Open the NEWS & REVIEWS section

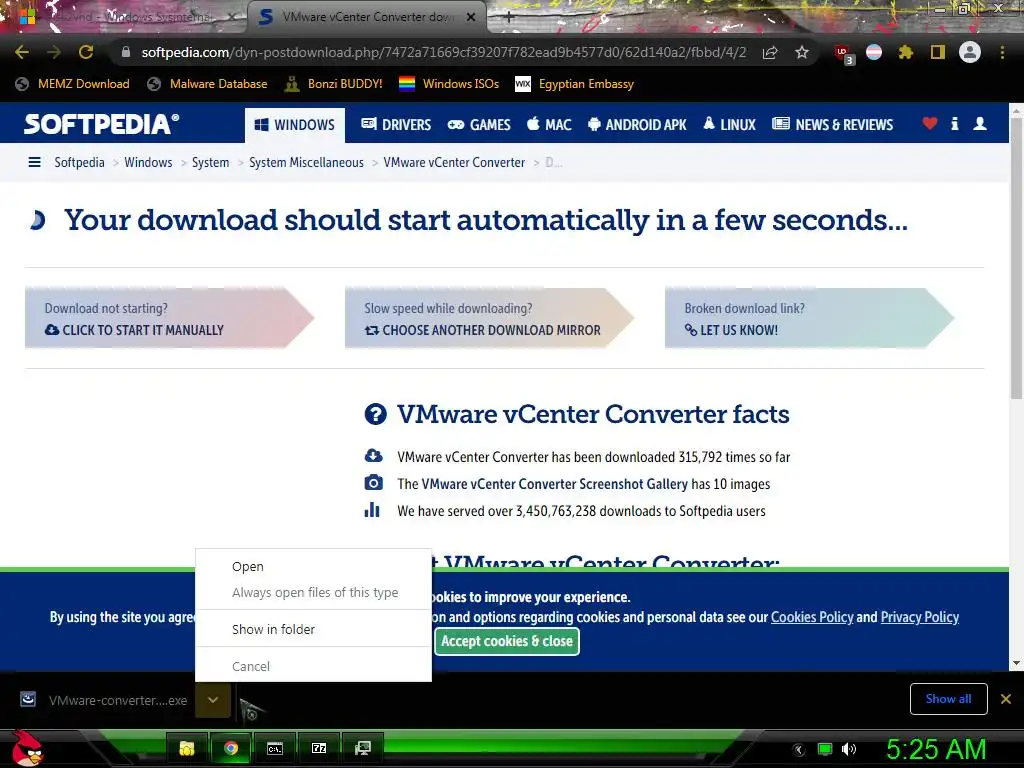832,124
